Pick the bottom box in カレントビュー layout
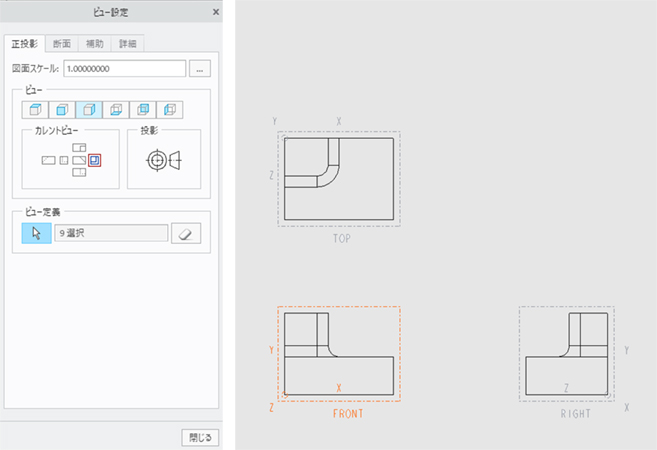Image resolution: width=657 pixels, height=450 pixels. (x=80, y=172)
